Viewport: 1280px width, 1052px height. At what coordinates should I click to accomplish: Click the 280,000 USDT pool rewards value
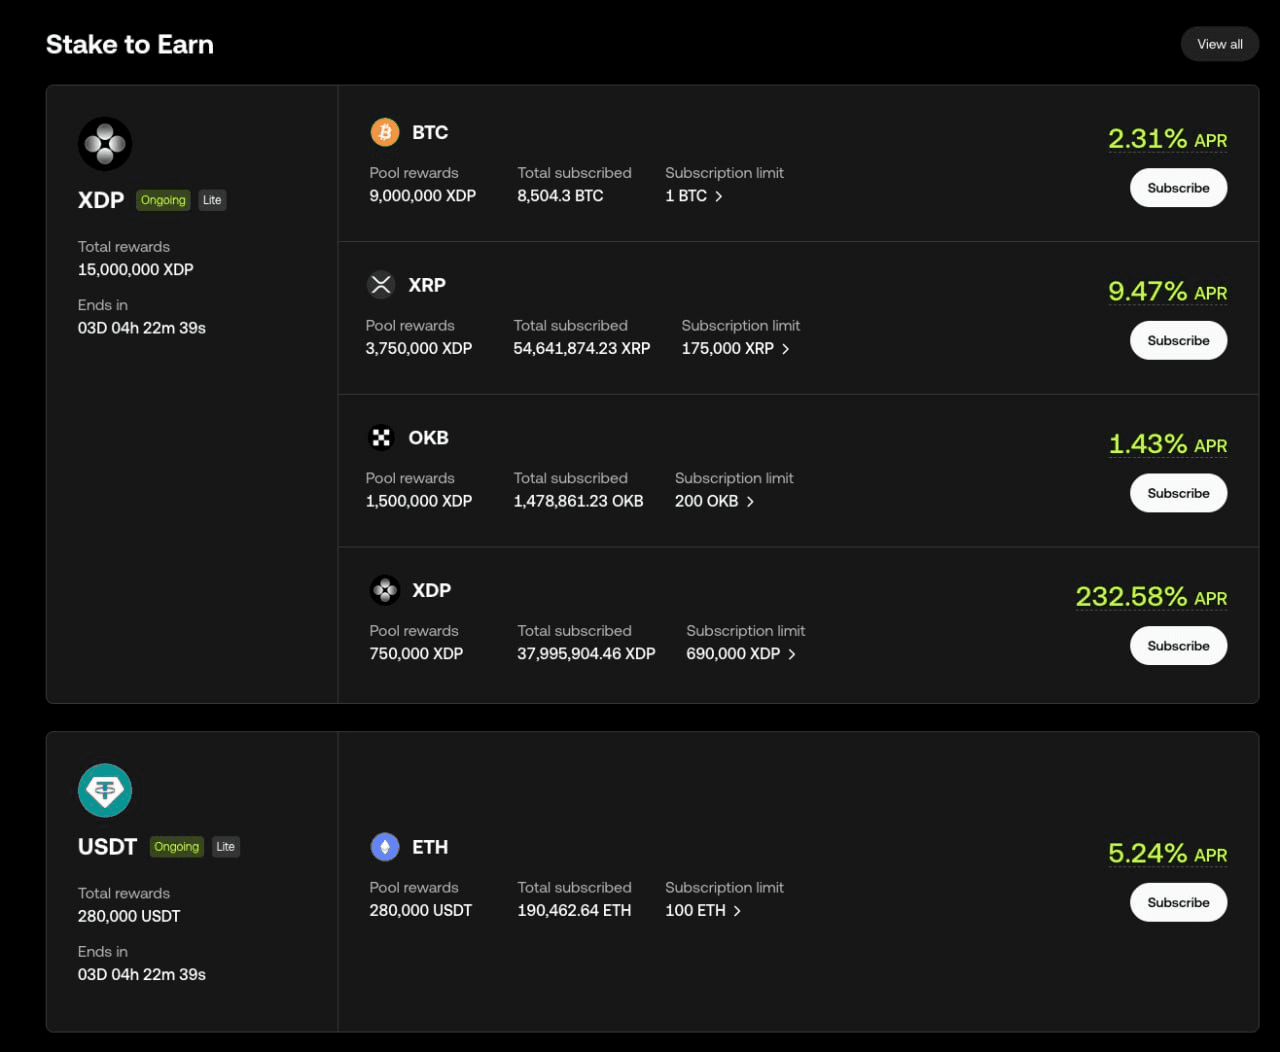421,911
